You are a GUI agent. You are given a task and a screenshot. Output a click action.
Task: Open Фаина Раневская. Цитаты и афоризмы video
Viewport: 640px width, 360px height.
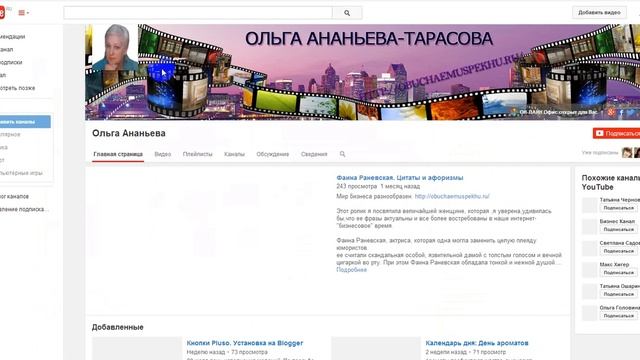click(x=400, y=178)
